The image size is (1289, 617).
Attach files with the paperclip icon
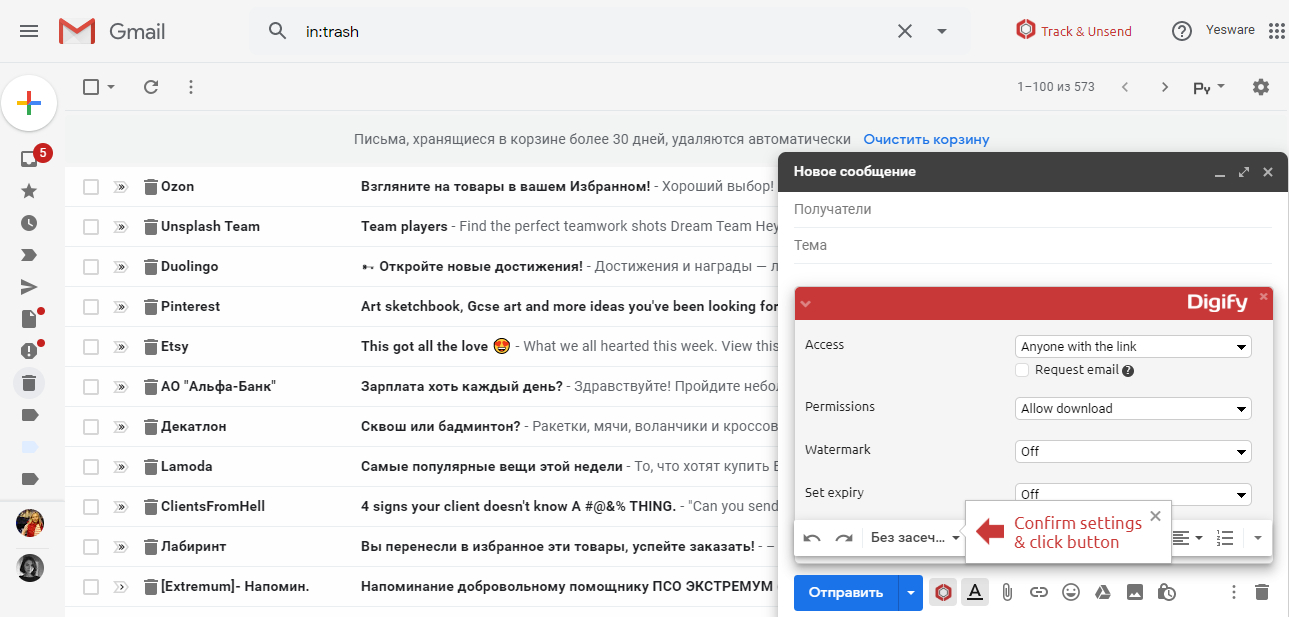pos(1007,592)
